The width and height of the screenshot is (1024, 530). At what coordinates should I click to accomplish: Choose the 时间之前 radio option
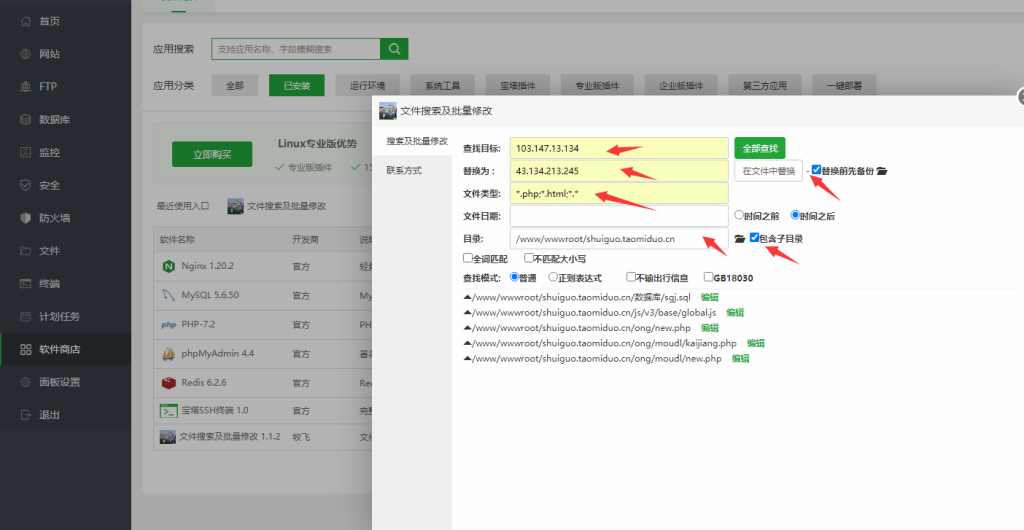739,214
